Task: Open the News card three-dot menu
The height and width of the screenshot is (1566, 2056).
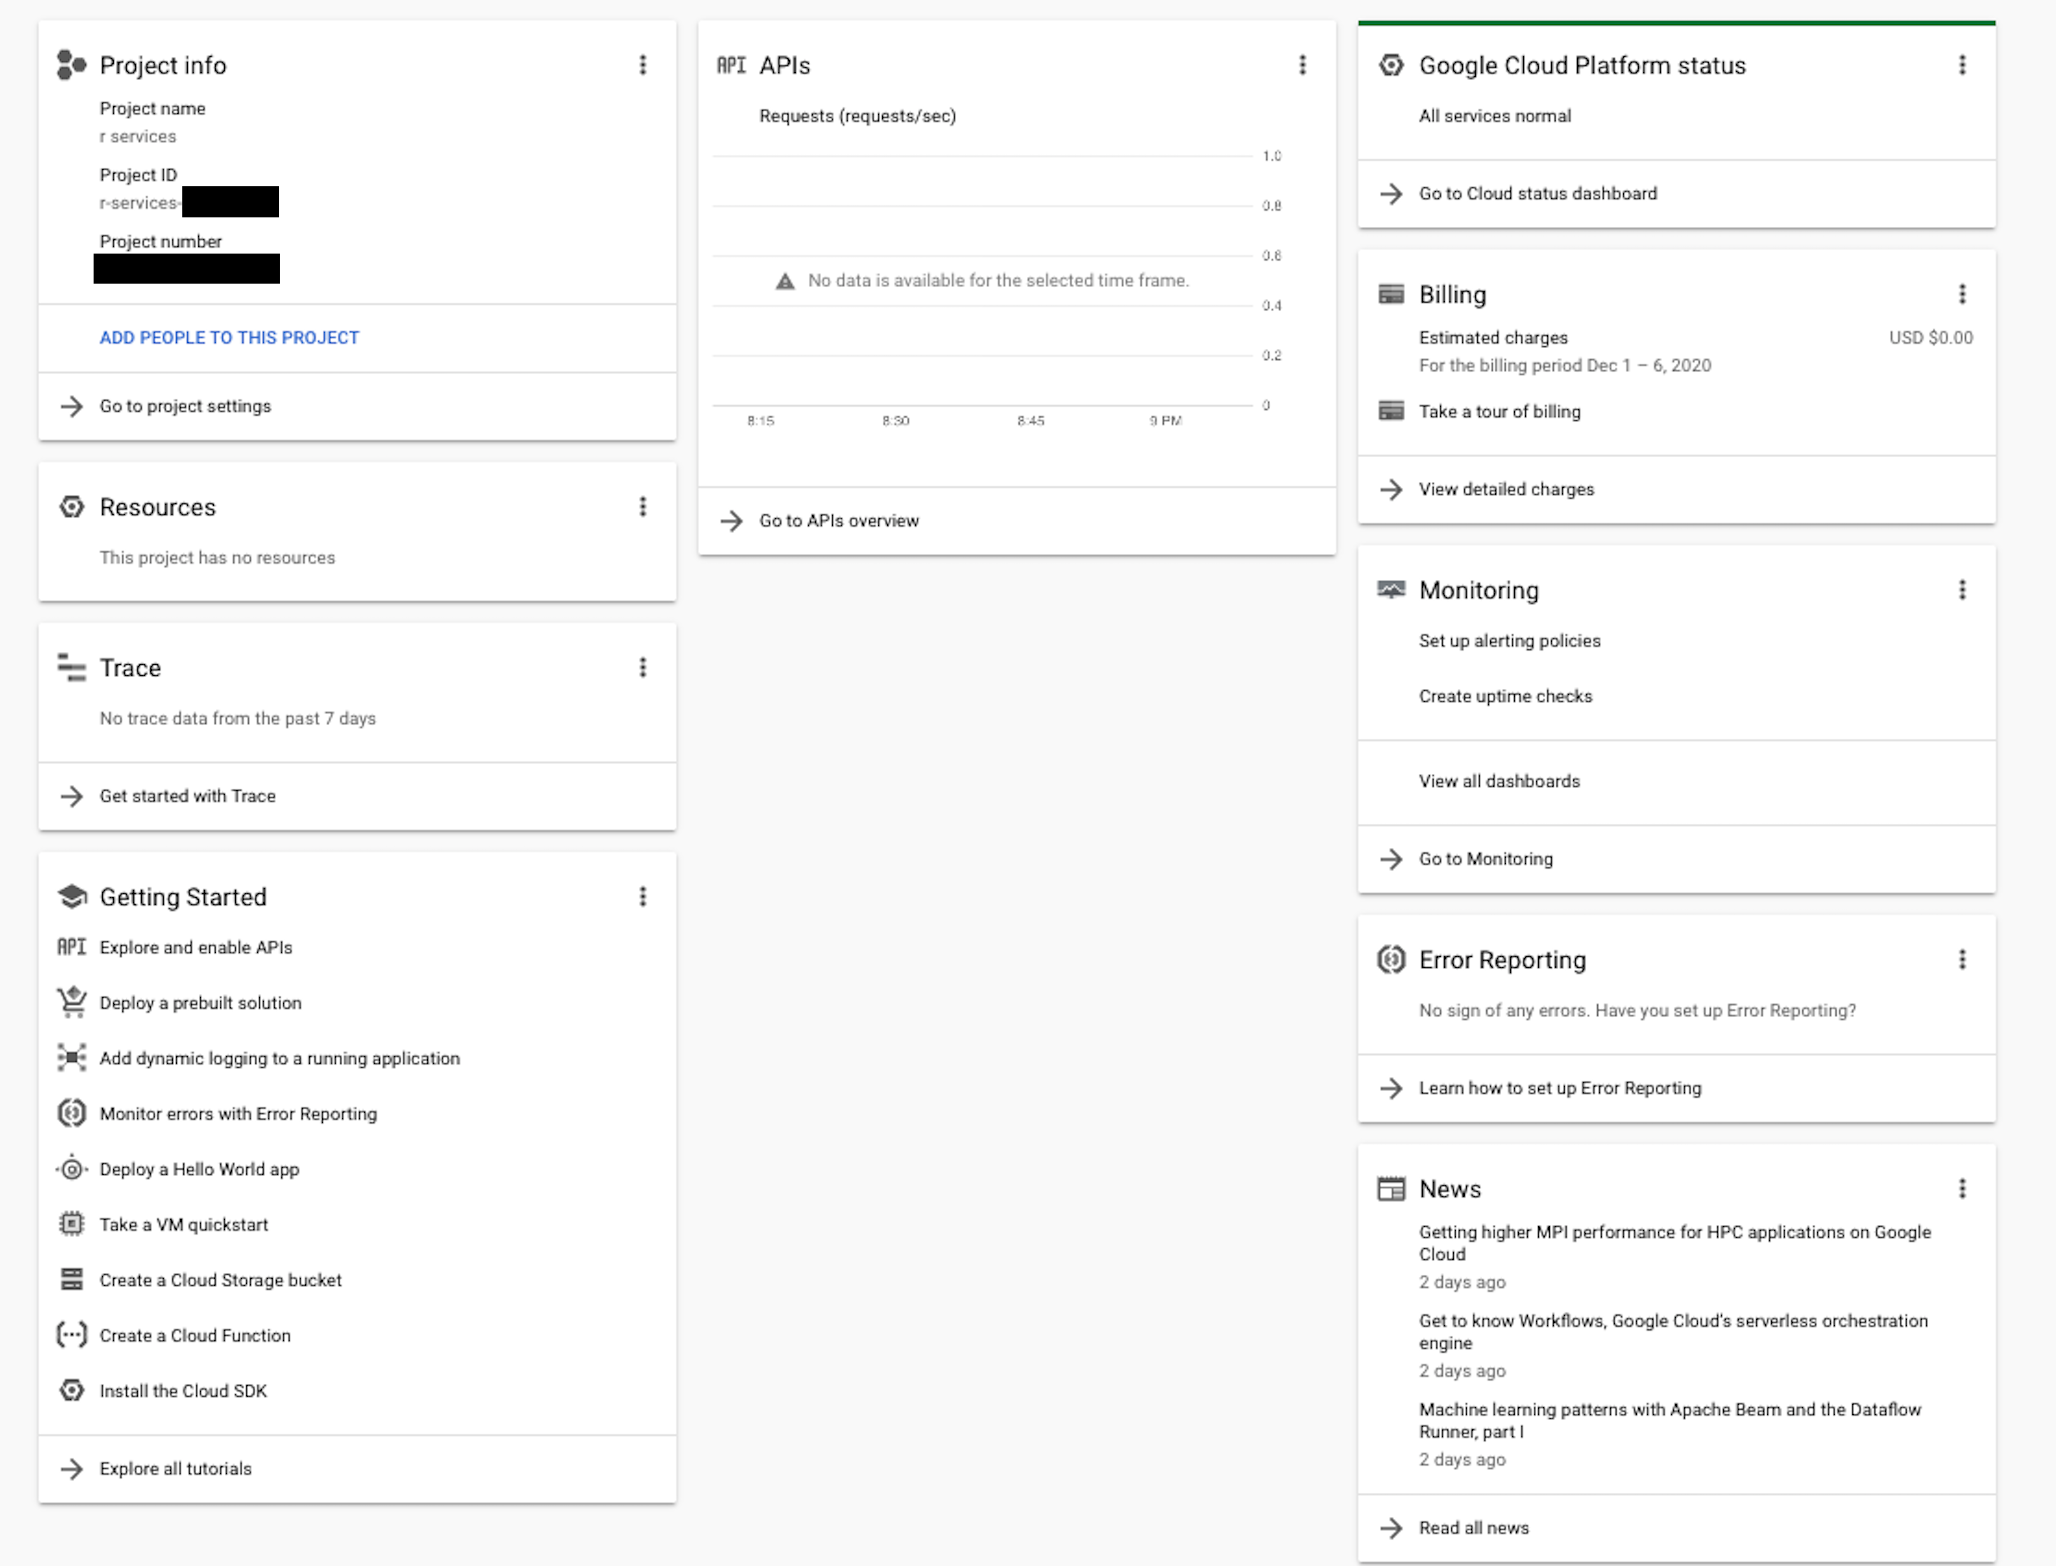Action: coord(1962,1188)
